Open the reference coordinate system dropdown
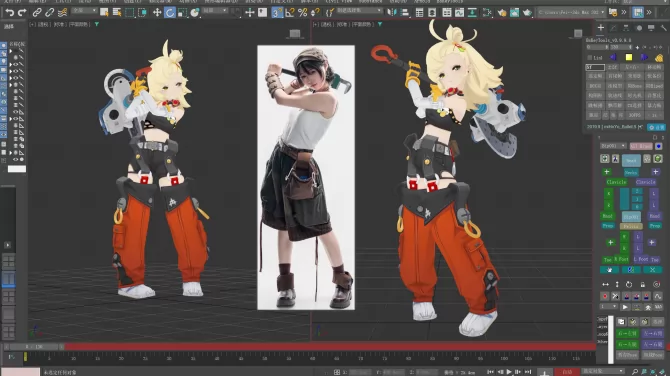Screen dimensions: 670x376 coord(215,10)
